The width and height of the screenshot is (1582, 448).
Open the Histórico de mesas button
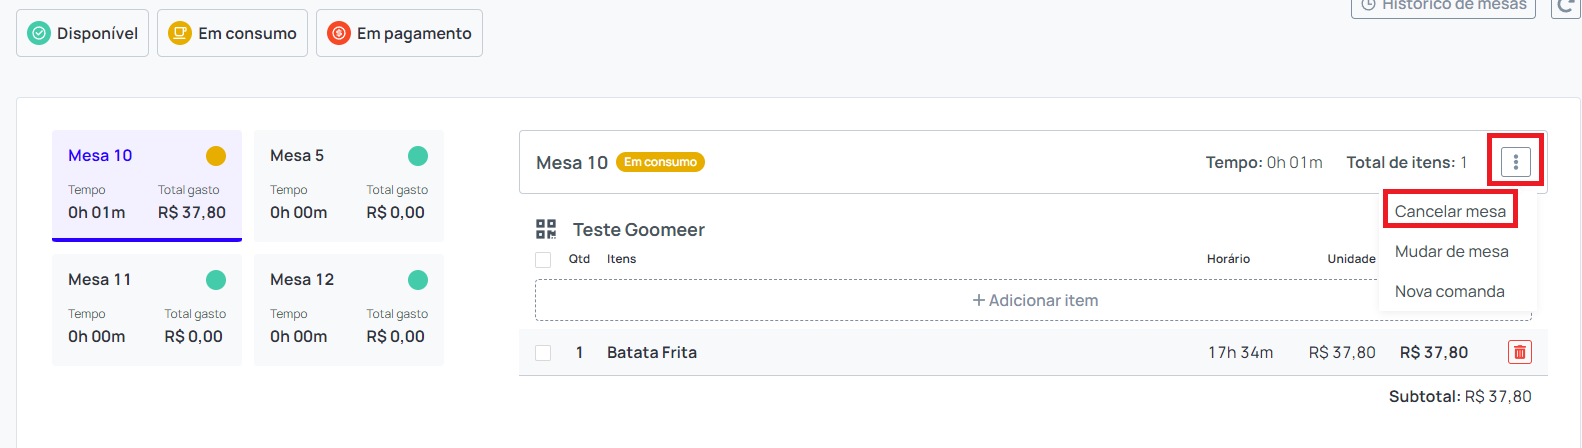pyautogui.click(x=1443, y=6)
